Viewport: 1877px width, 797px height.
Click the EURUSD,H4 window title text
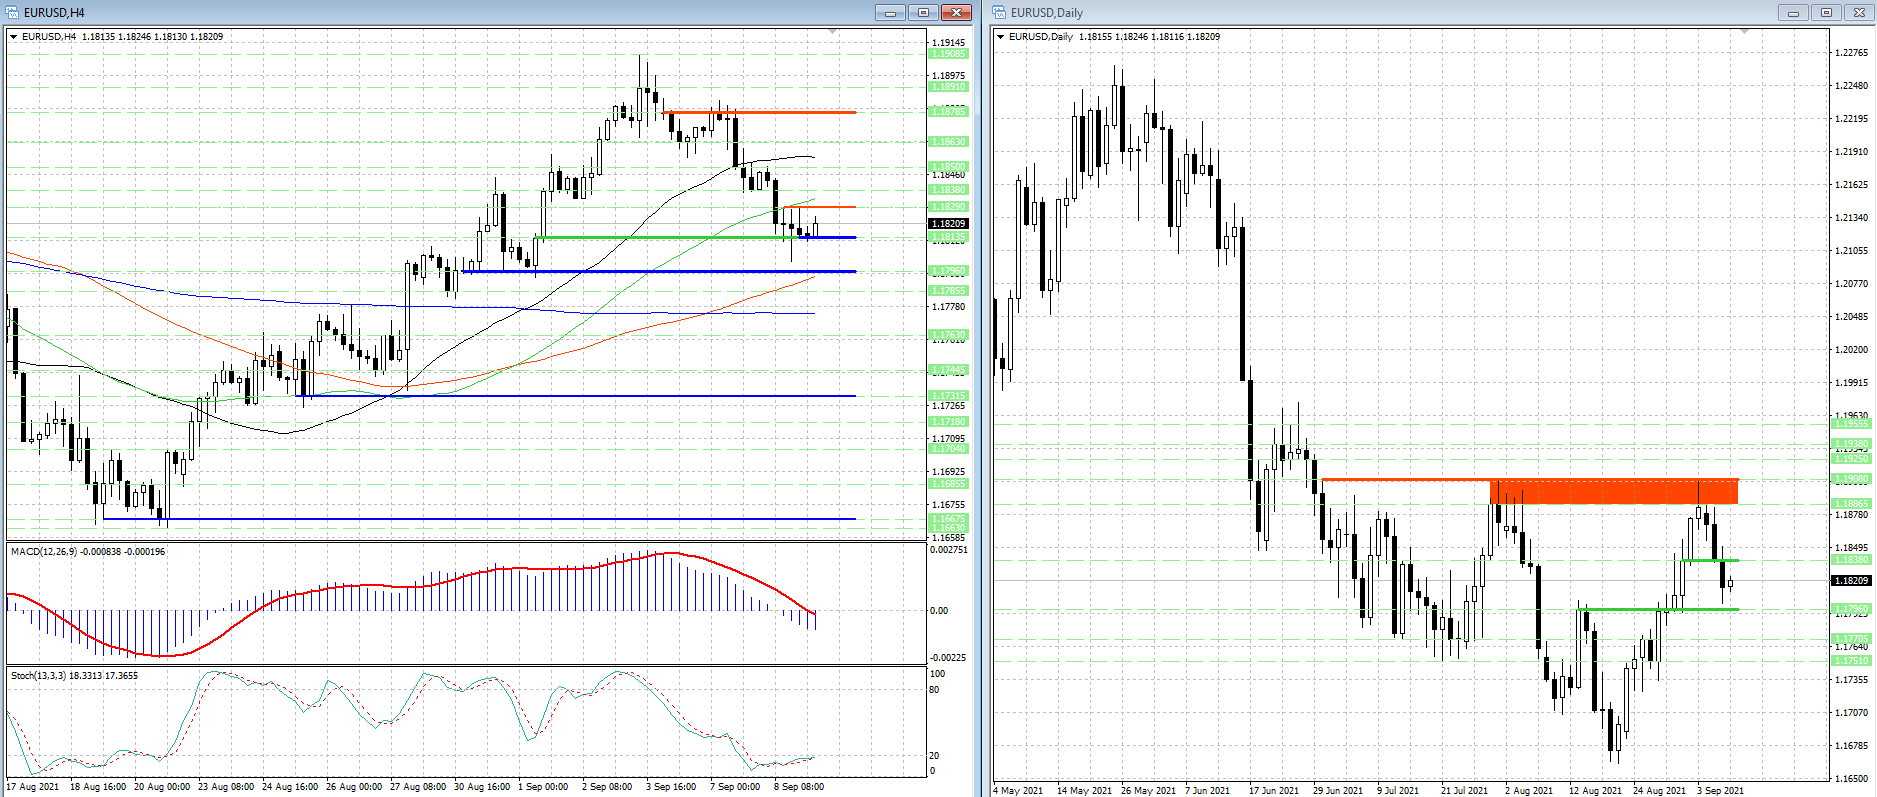pos(55,13)
